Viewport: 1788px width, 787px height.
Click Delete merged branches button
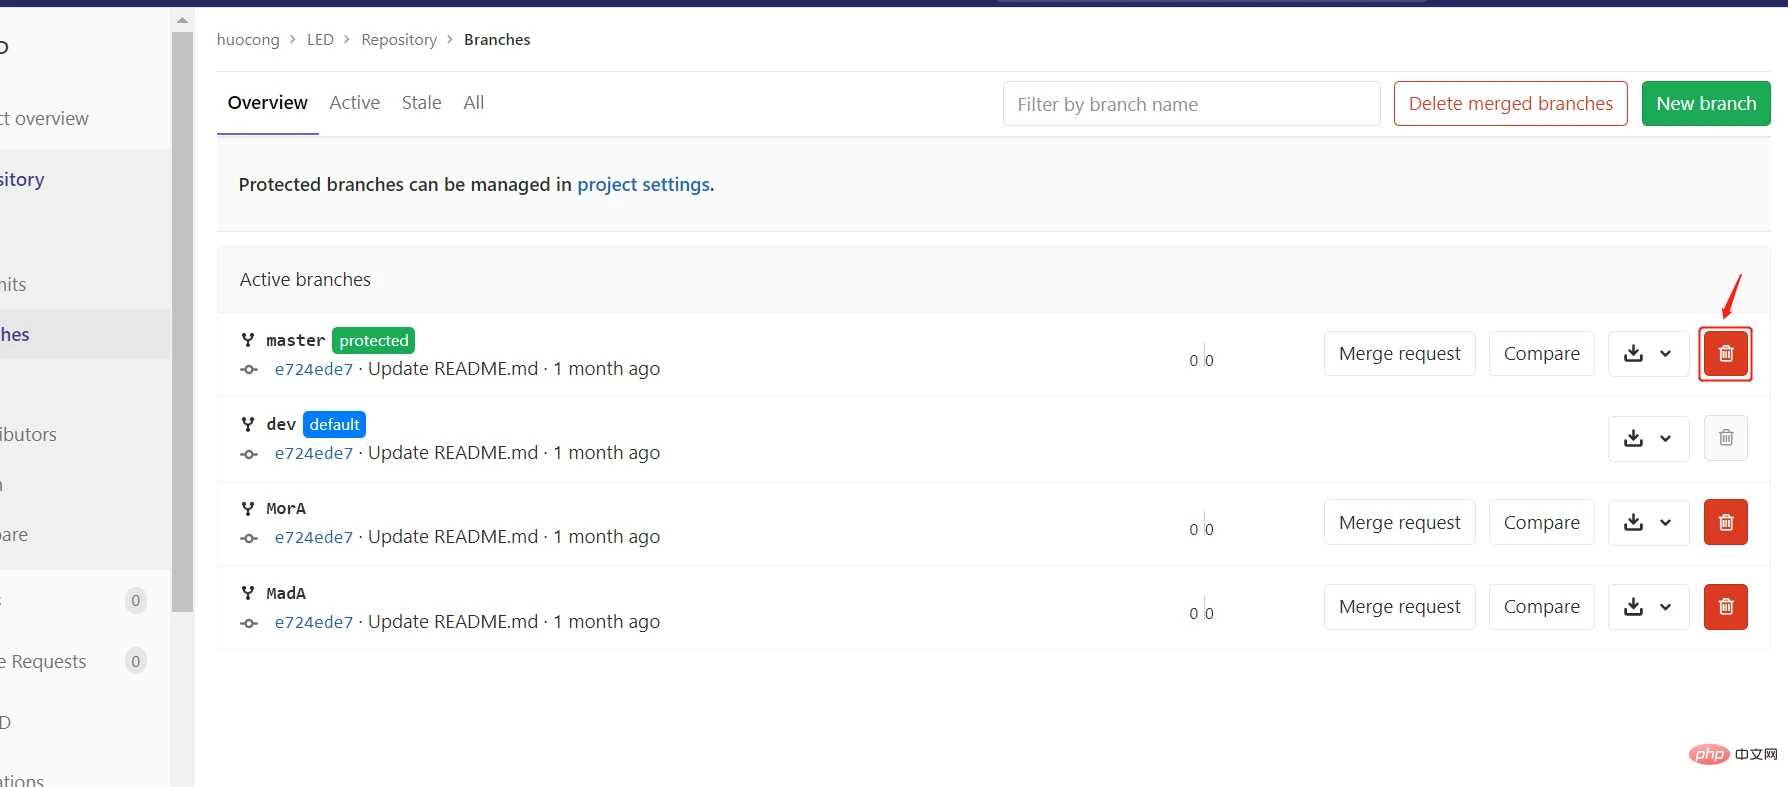click(1510, 104)
